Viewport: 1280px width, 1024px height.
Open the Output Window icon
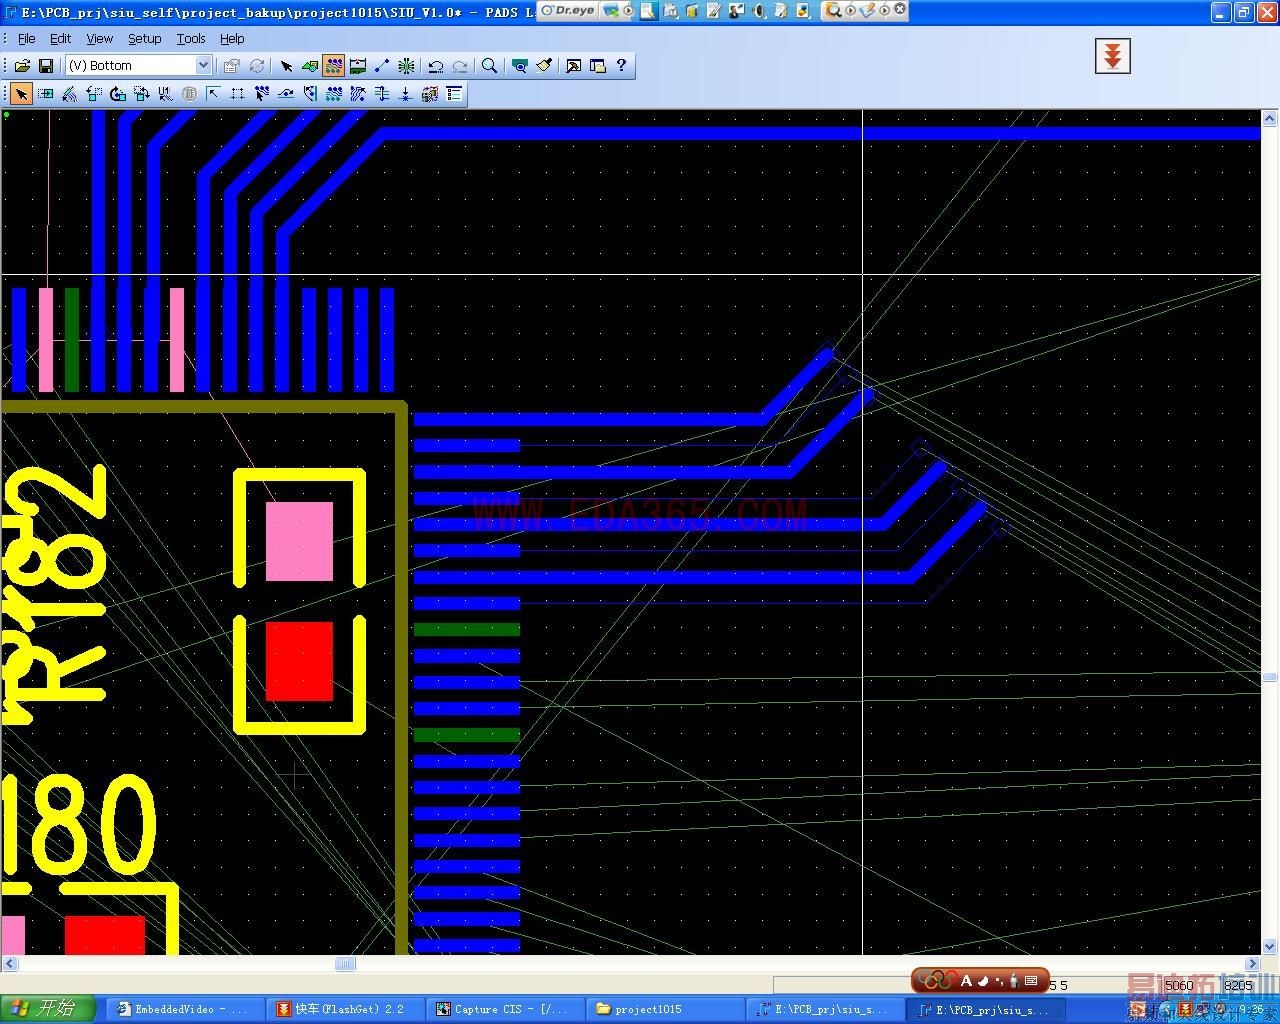pyautogui.click(x=574, y=66)
